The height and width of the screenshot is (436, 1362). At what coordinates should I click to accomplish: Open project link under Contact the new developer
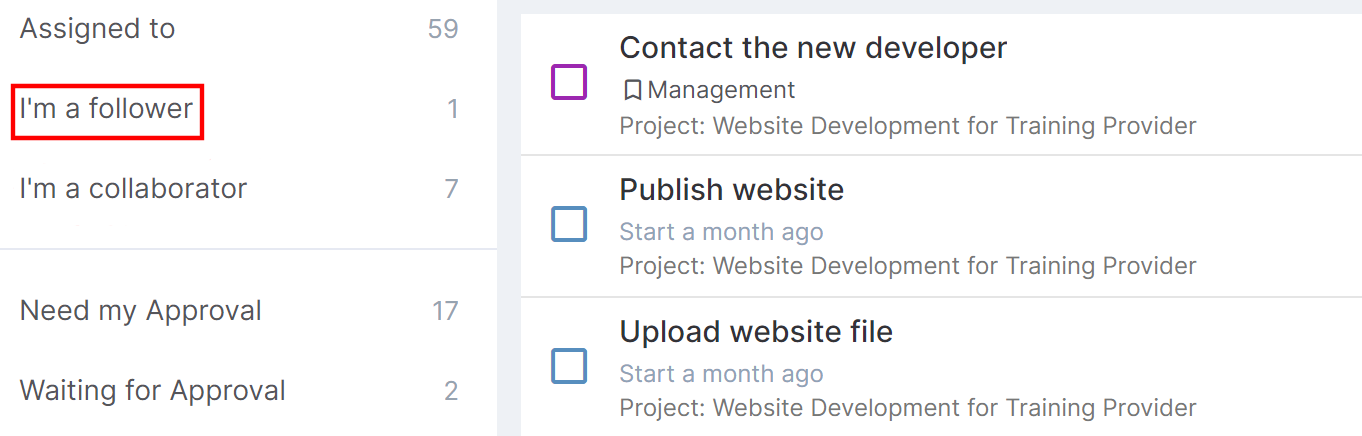(x=908, y=126)
